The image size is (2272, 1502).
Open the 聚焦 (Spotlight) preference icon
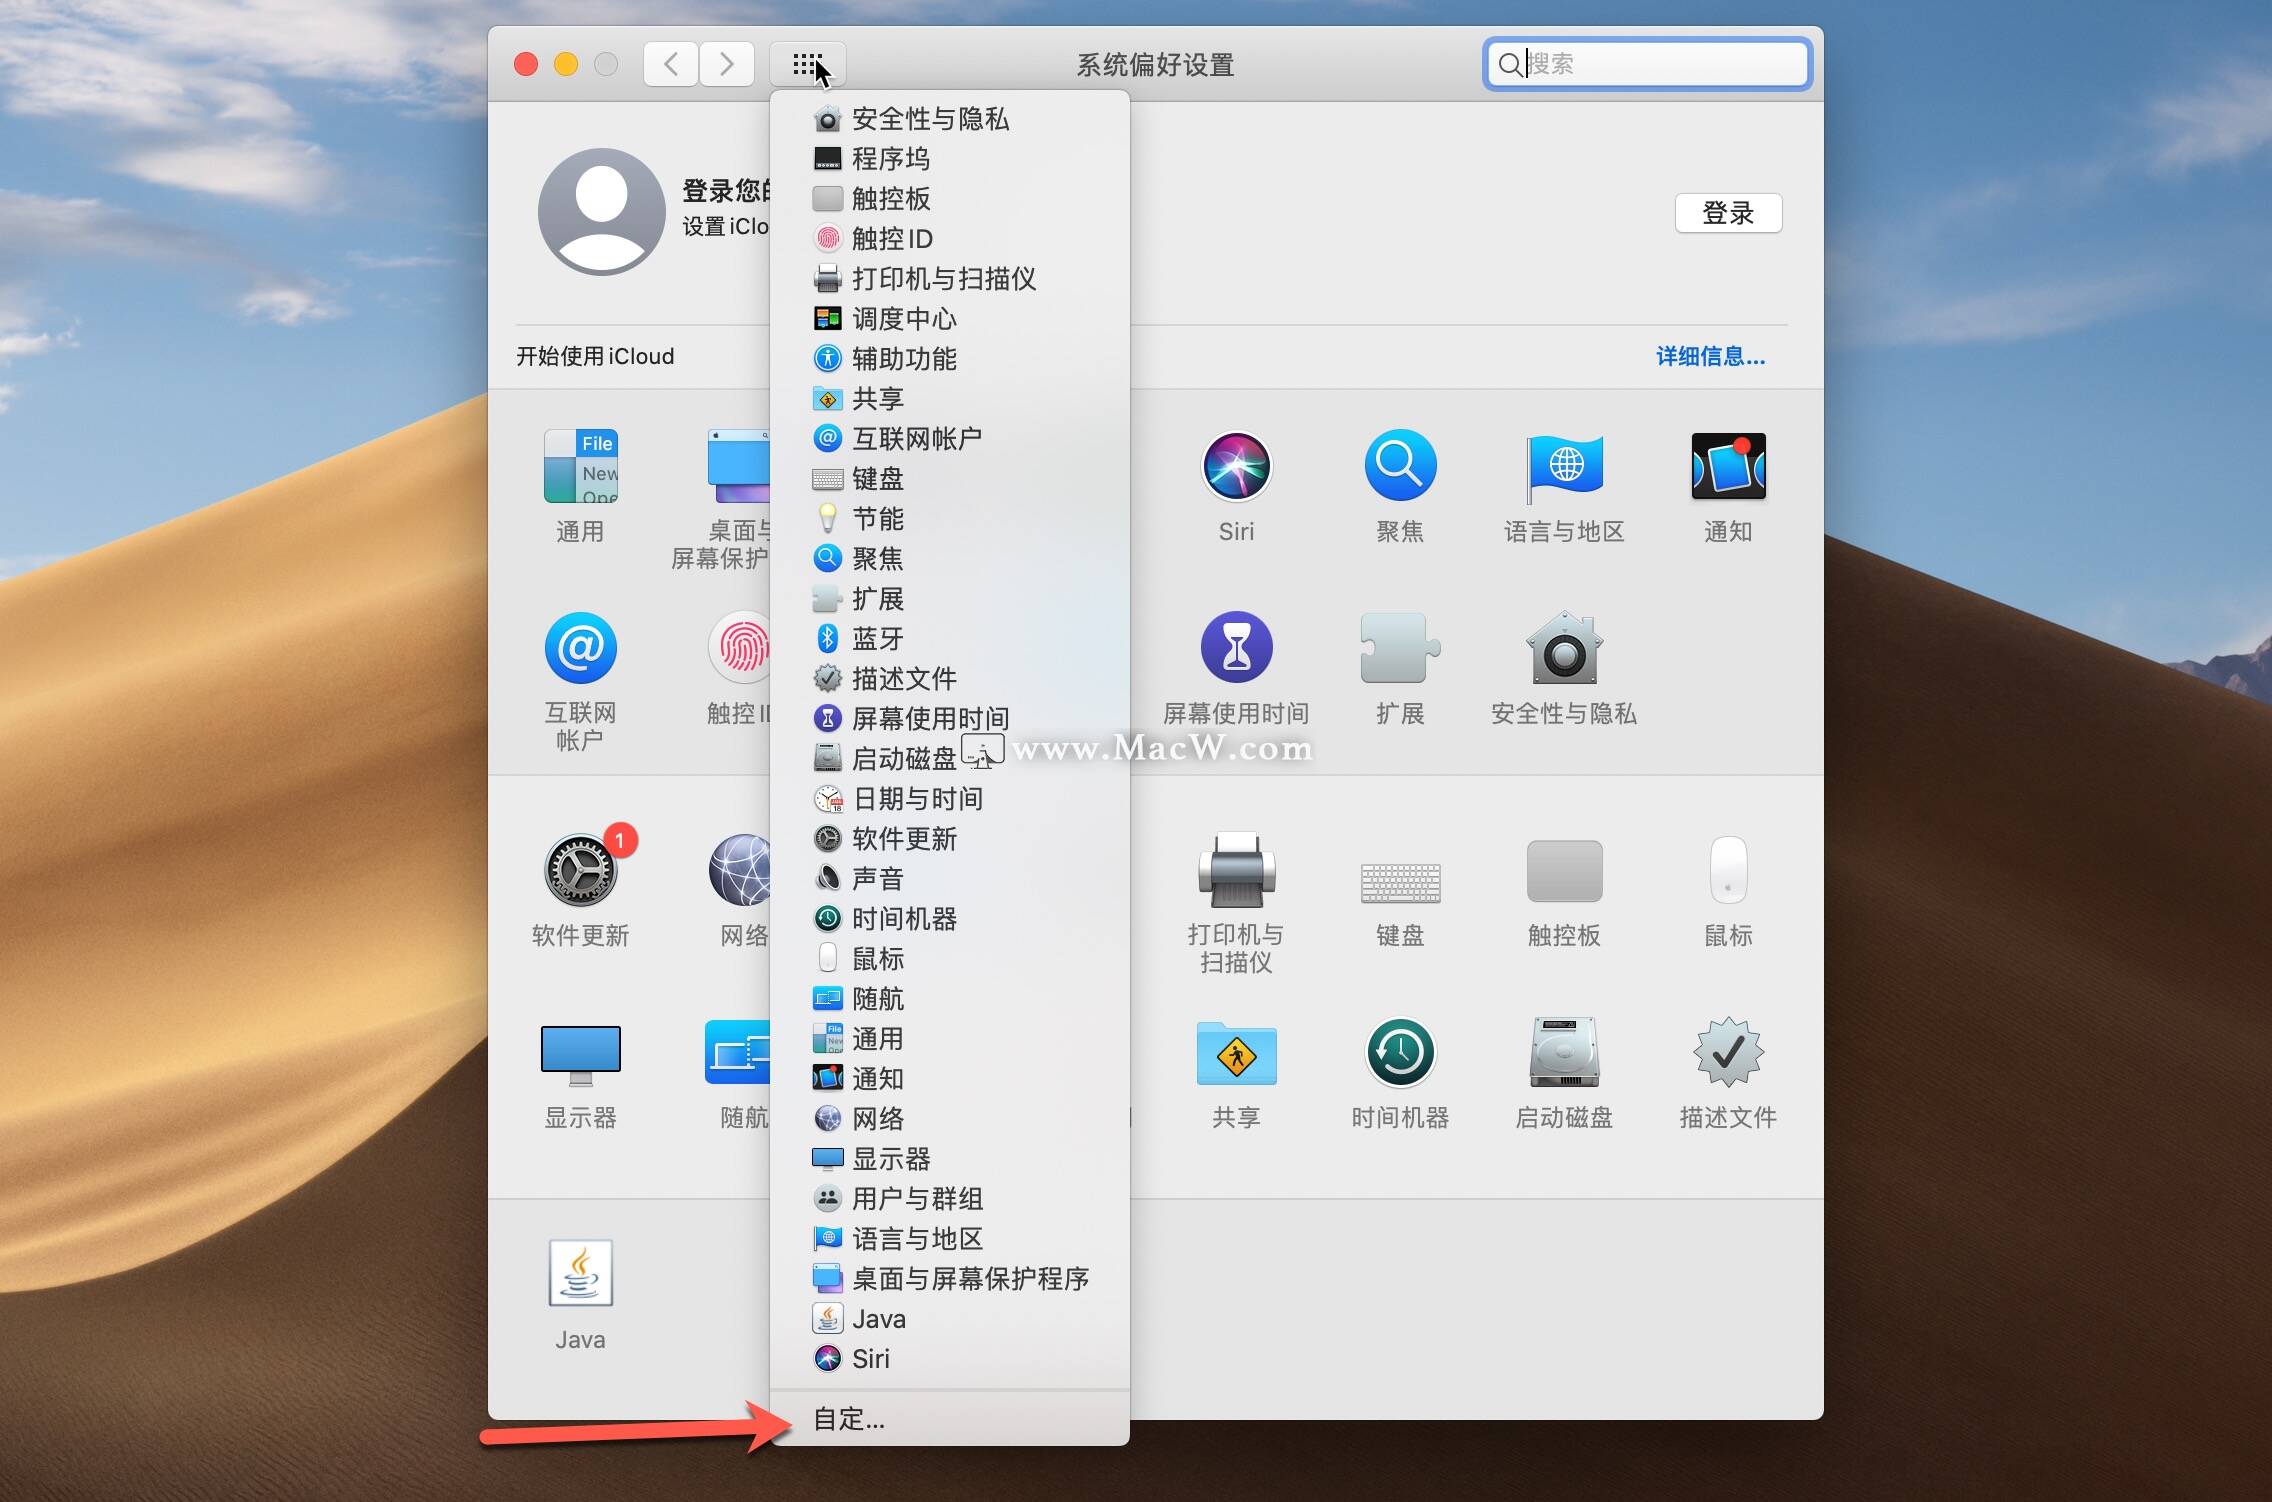point(1399,466)
